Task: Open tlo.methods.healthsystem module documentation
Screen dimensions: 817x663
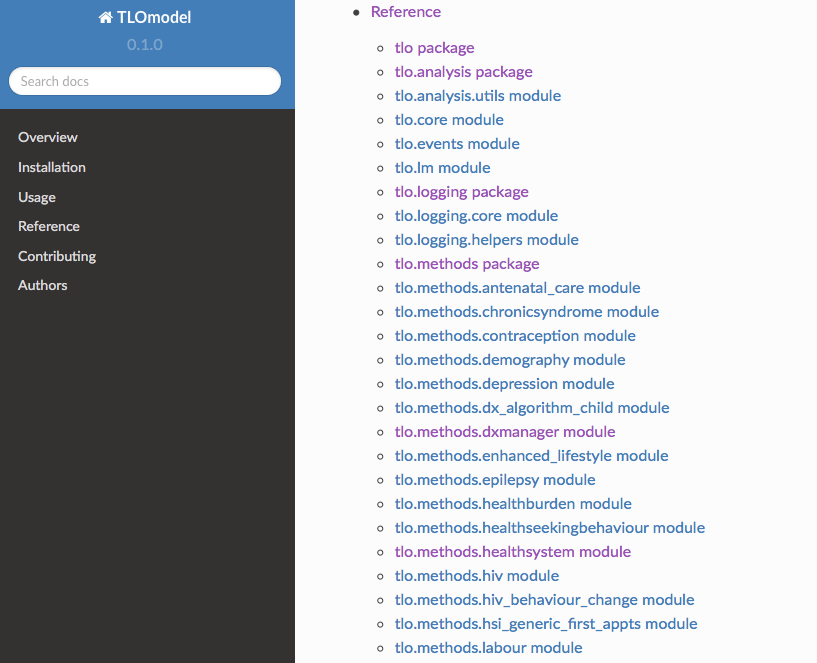Action: click(513, 551)
